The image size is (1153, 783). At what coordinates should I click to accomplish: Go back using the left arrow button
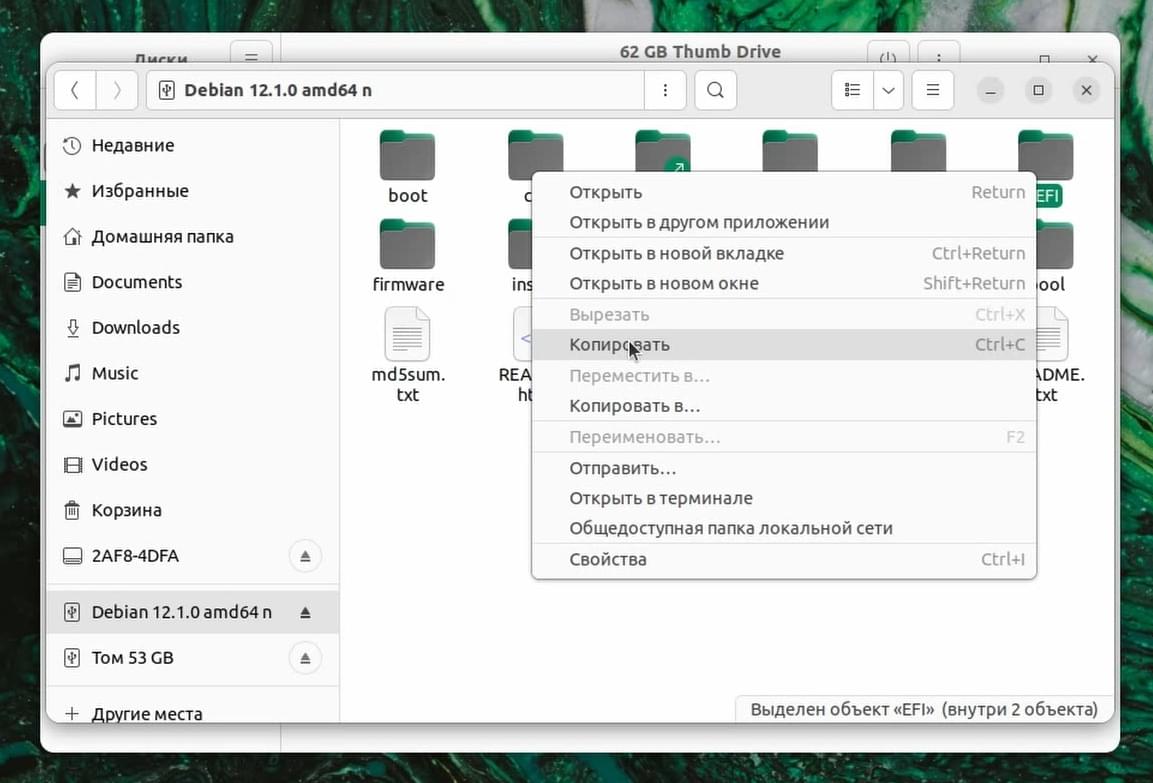click(x=75, y=90)
